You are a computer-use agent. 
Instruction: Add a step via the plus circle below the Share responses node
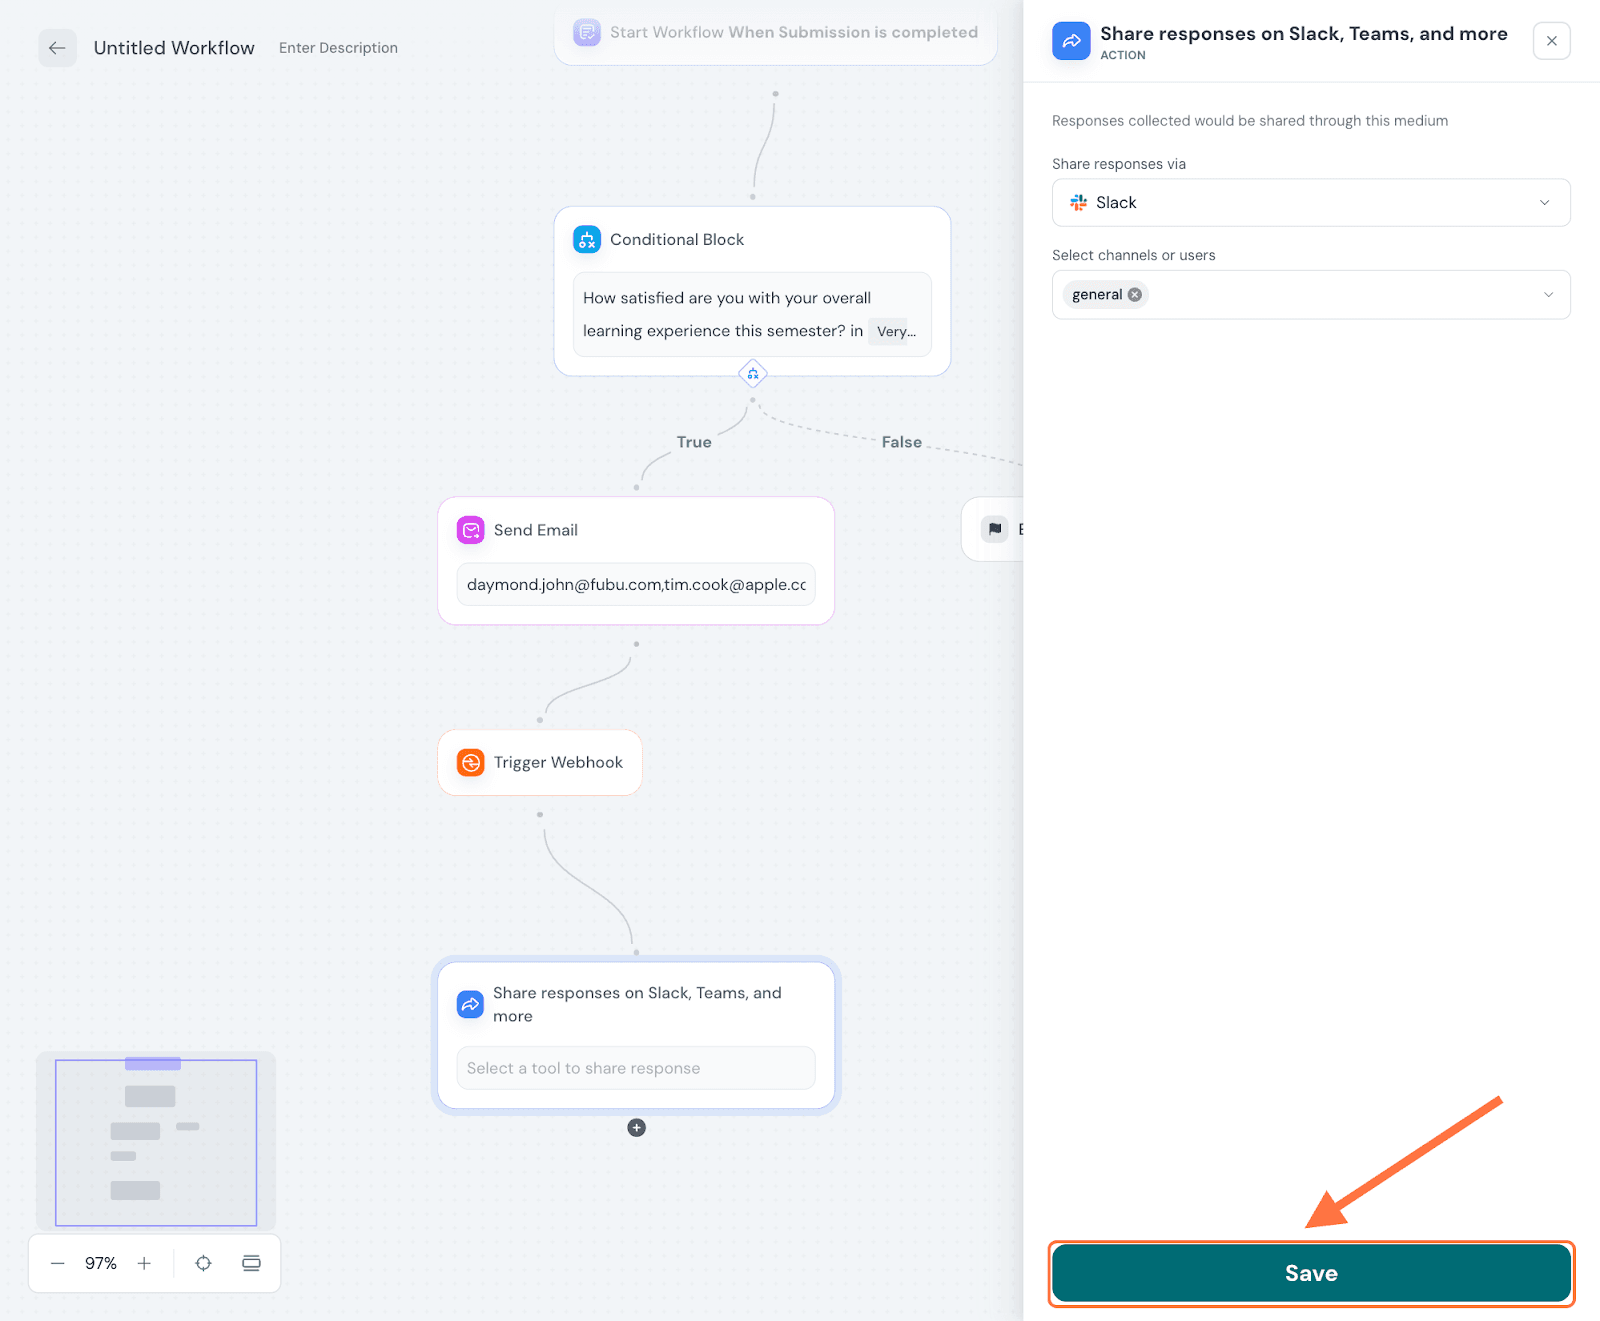pos(636,1128)
